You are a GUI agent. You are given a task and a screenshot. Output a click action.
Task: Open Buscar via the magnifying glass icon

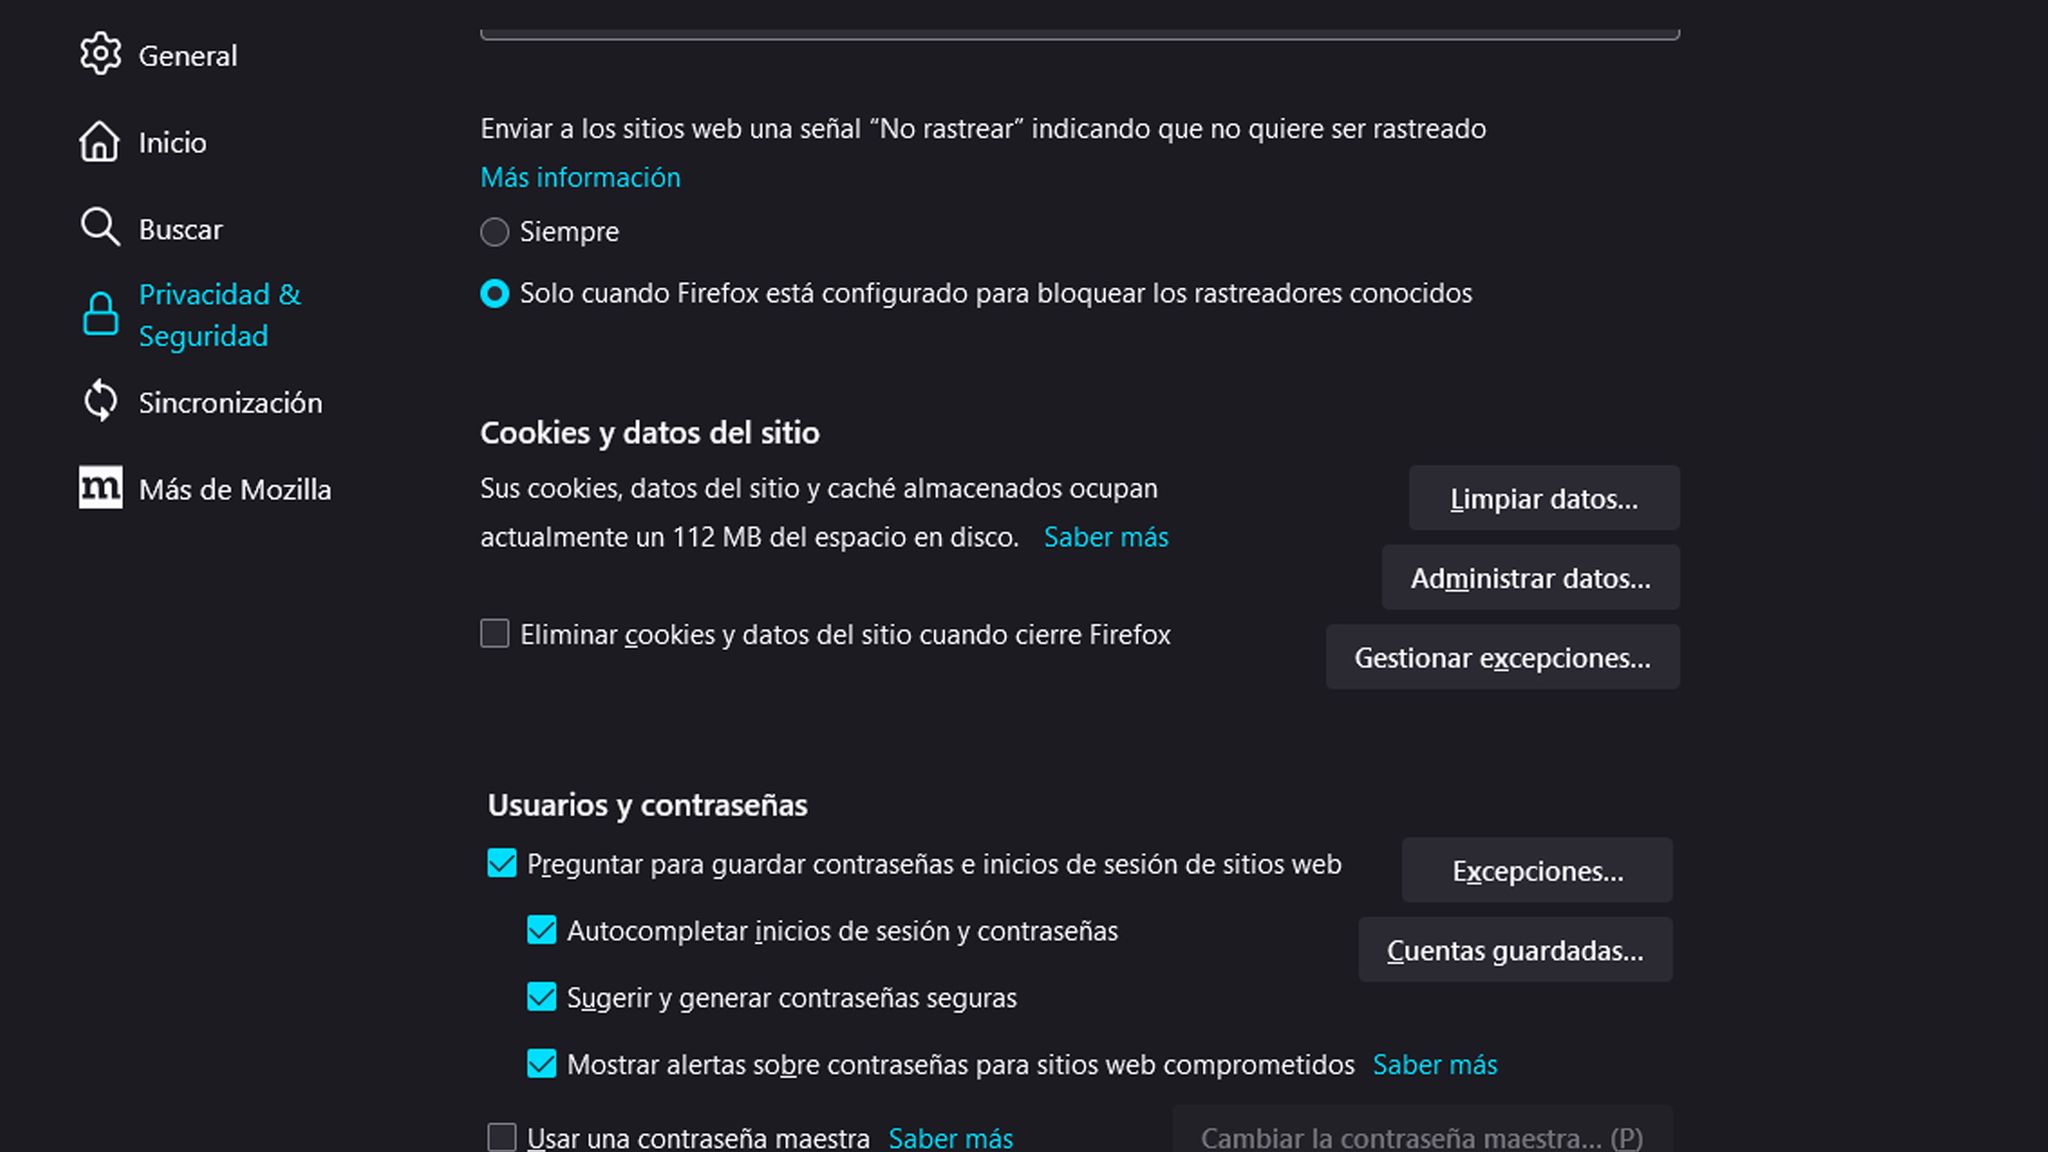pos(100,228)
